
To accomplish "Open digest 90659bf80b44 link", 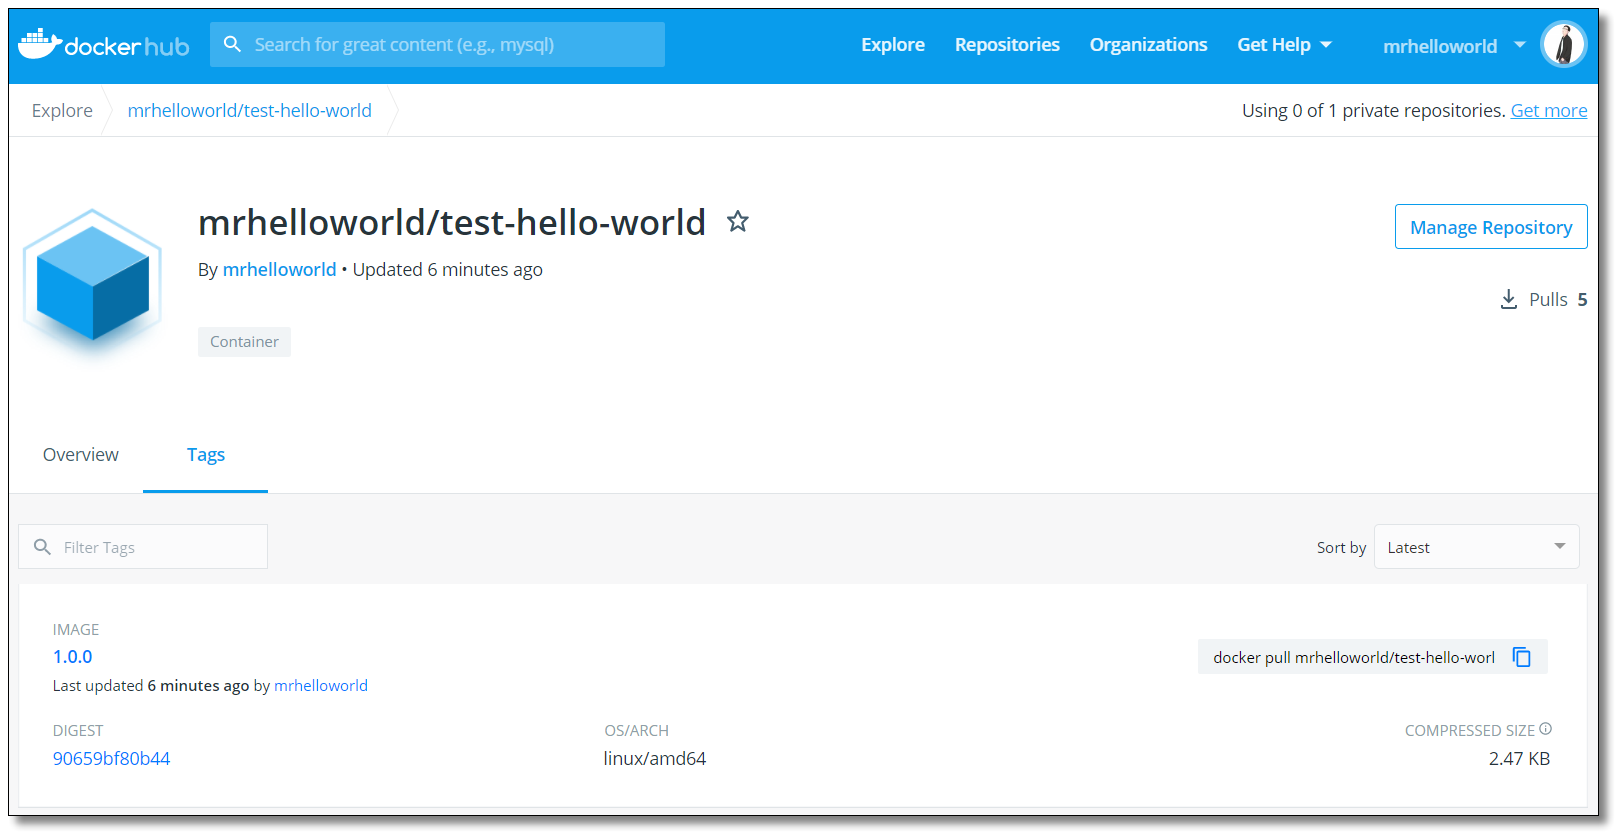I will click(111, 759).
